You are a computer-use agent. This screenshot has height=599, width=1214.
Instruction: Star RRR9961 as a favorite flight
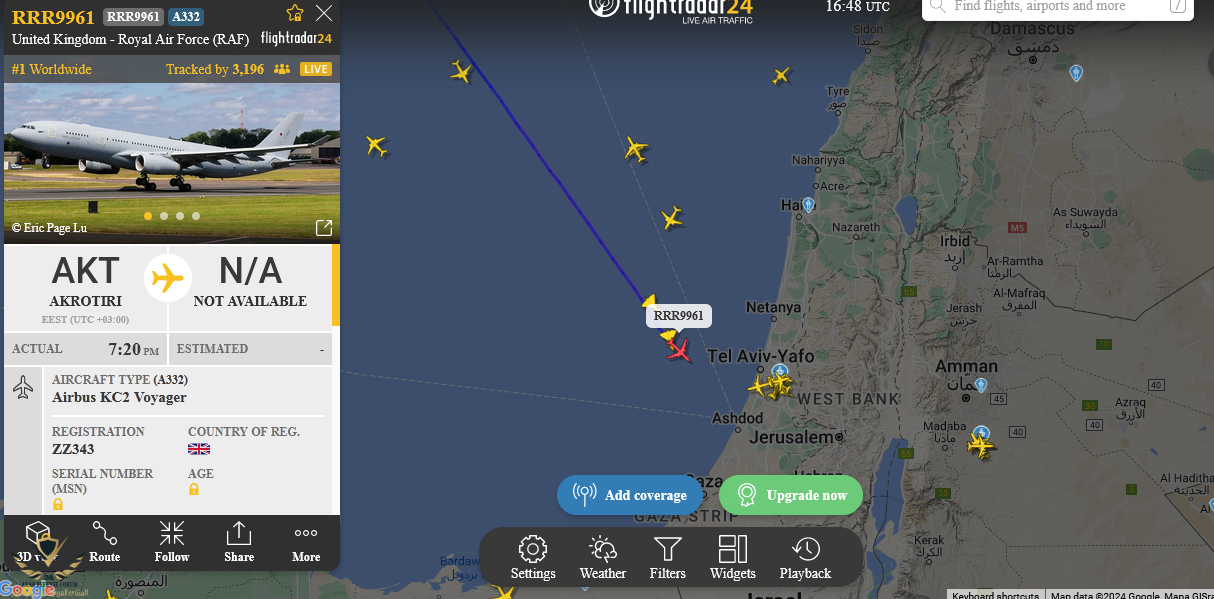295,13
